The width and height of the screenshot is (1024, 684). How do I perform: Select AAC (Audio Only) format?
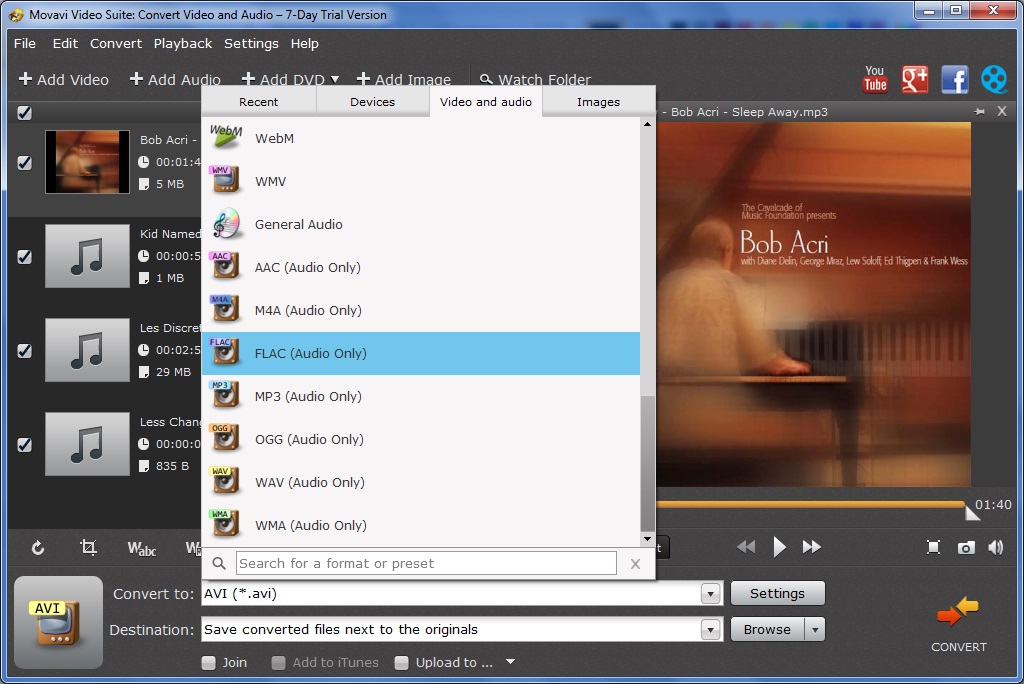tap(421, 268)
